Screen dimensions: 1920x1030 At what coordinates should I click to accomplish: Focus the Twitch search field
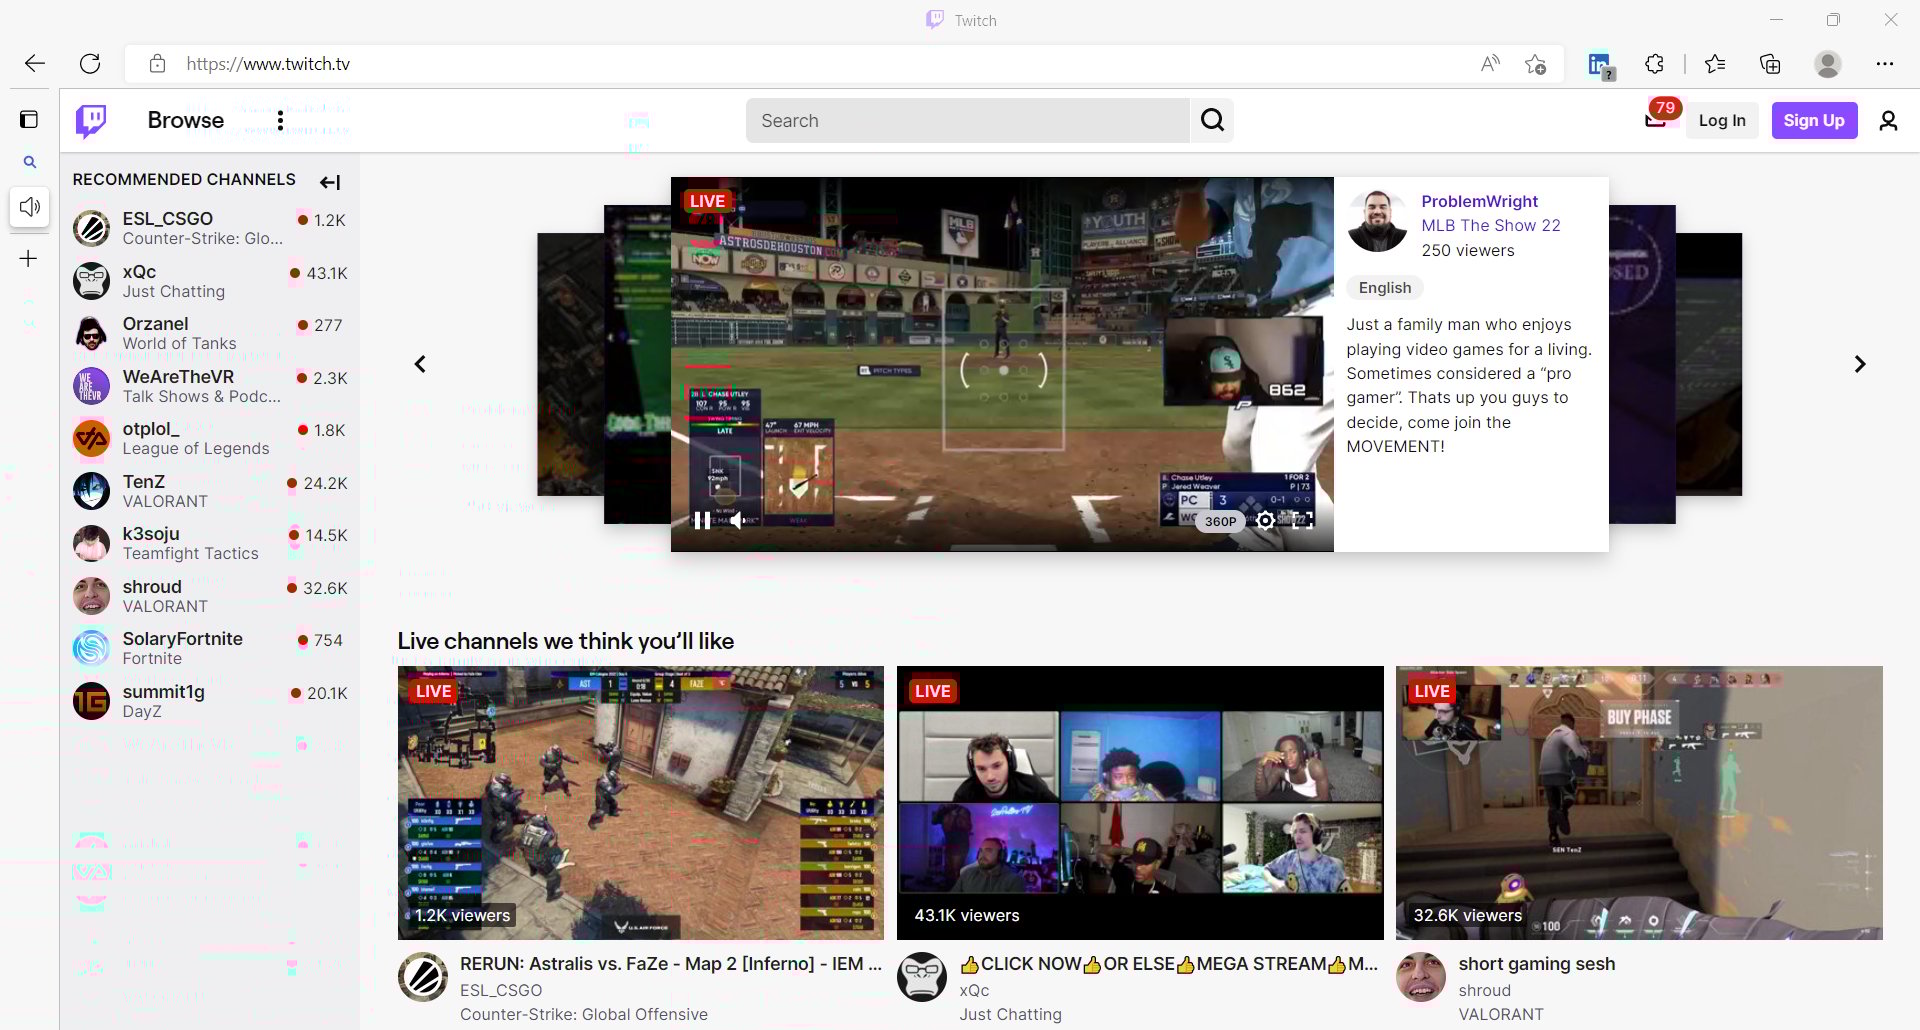968,121
